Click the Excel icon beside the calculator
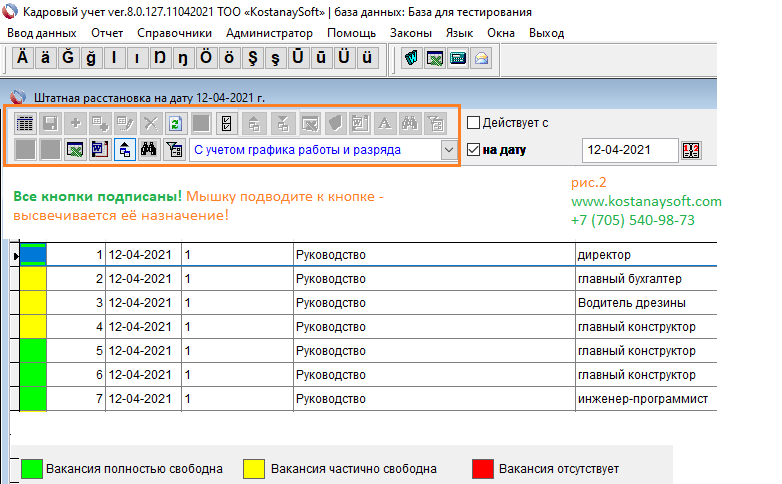 coord(435,58)
